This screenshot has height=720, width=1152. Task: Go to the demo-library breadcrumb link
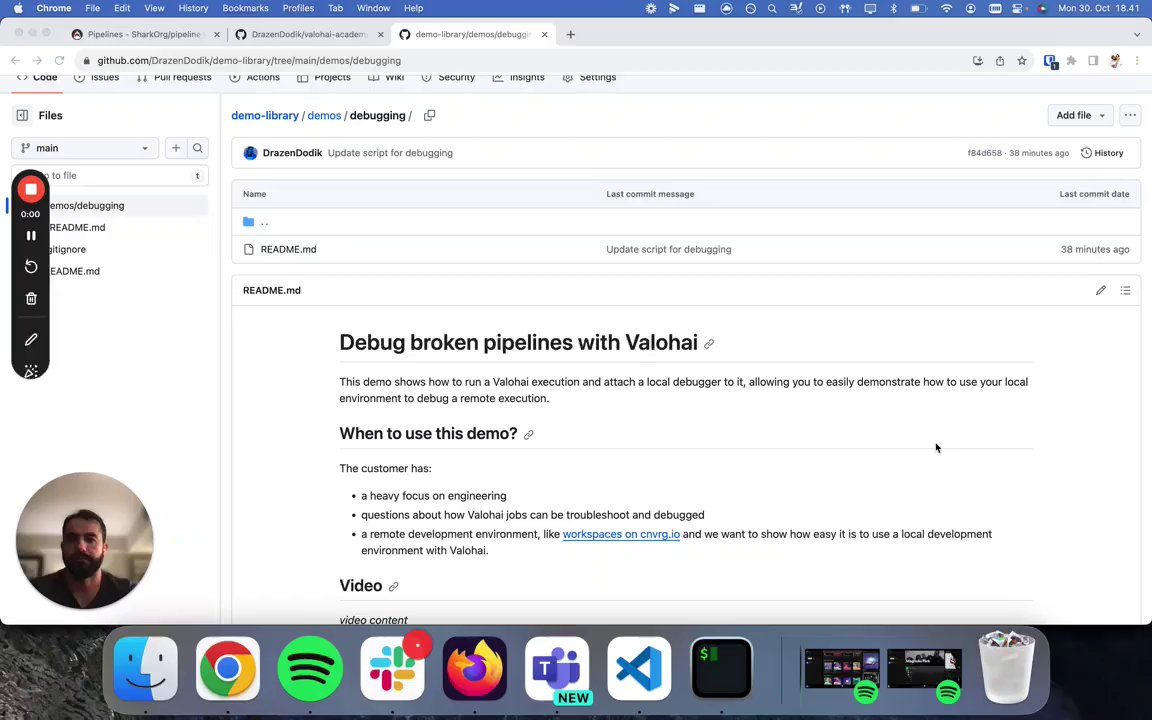264,115
